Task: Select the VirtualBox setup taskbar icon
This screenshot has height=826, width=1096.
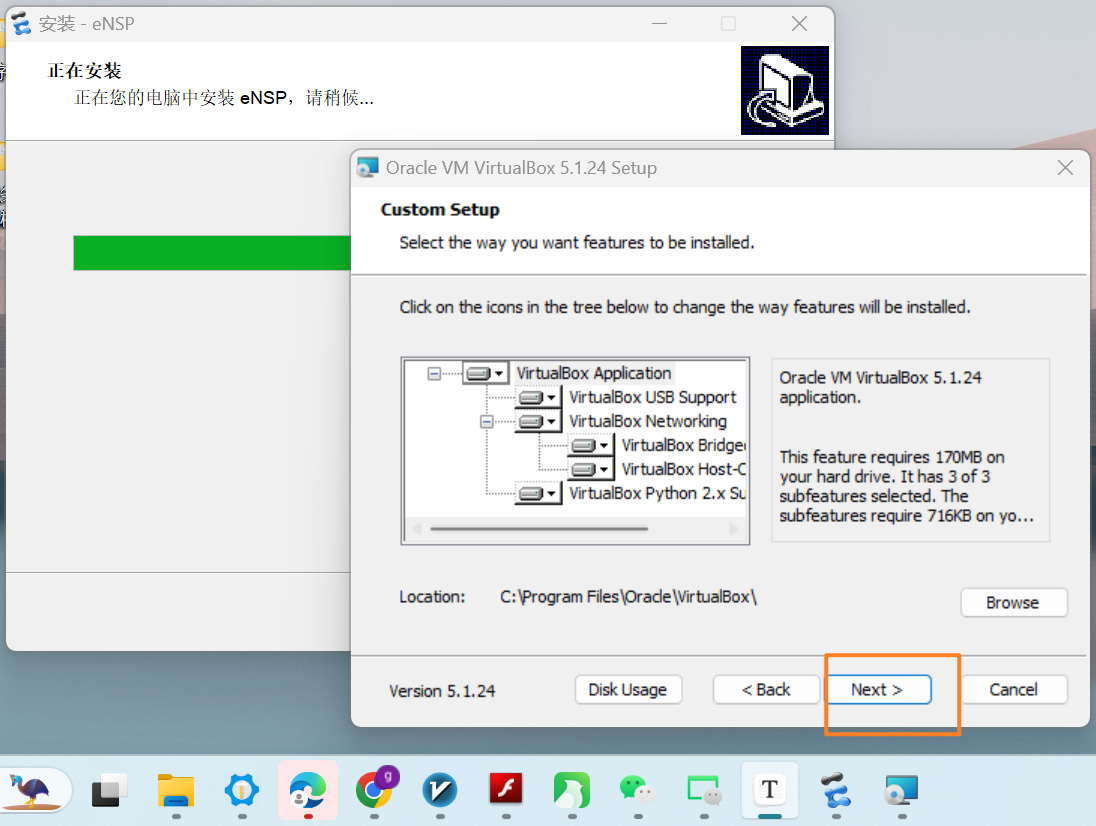Action: [x=901, y=791]
